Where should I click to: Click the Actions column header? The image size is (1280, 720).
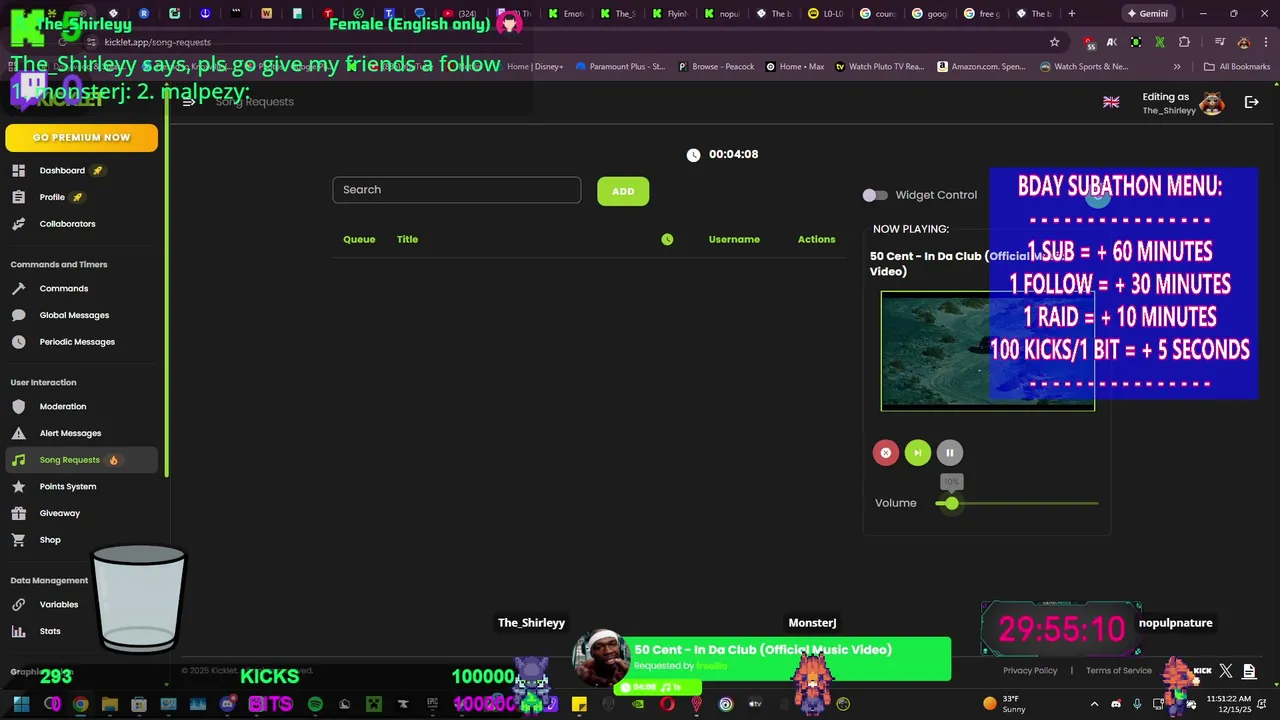point(816,239)
